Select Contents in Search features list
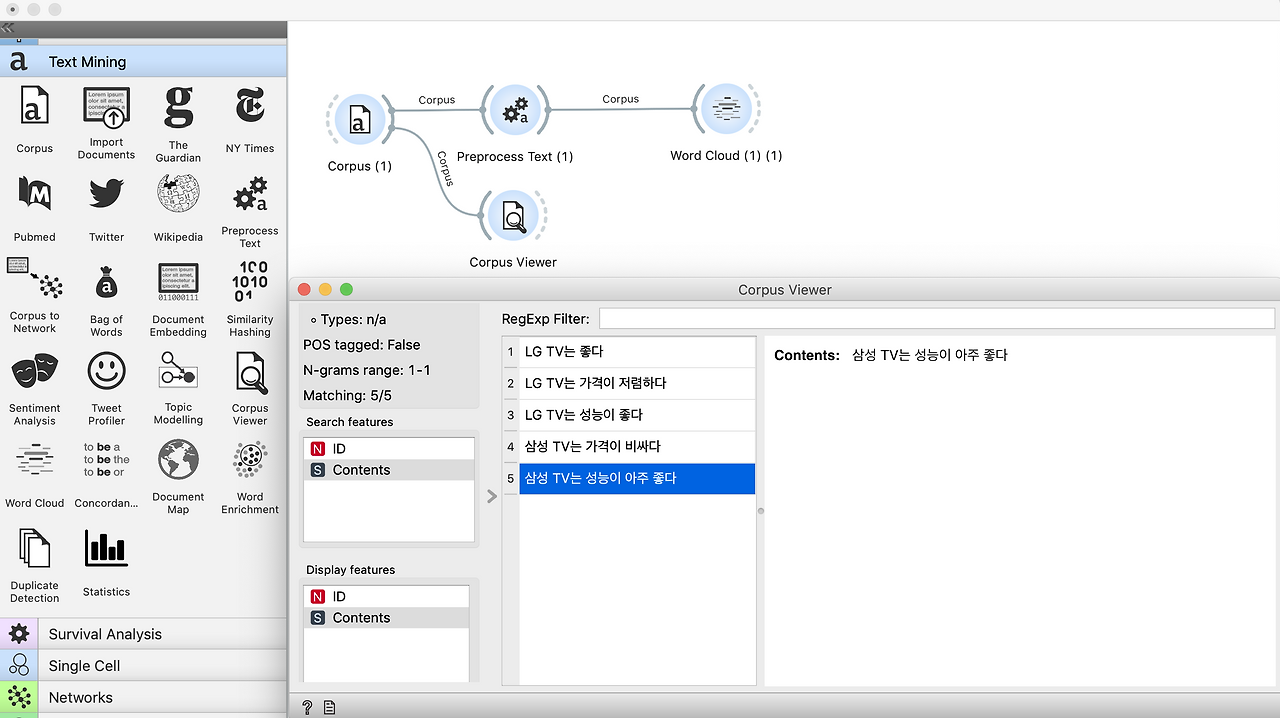The width and height of the screenshot is (1280, 718). tap(389, 470)
